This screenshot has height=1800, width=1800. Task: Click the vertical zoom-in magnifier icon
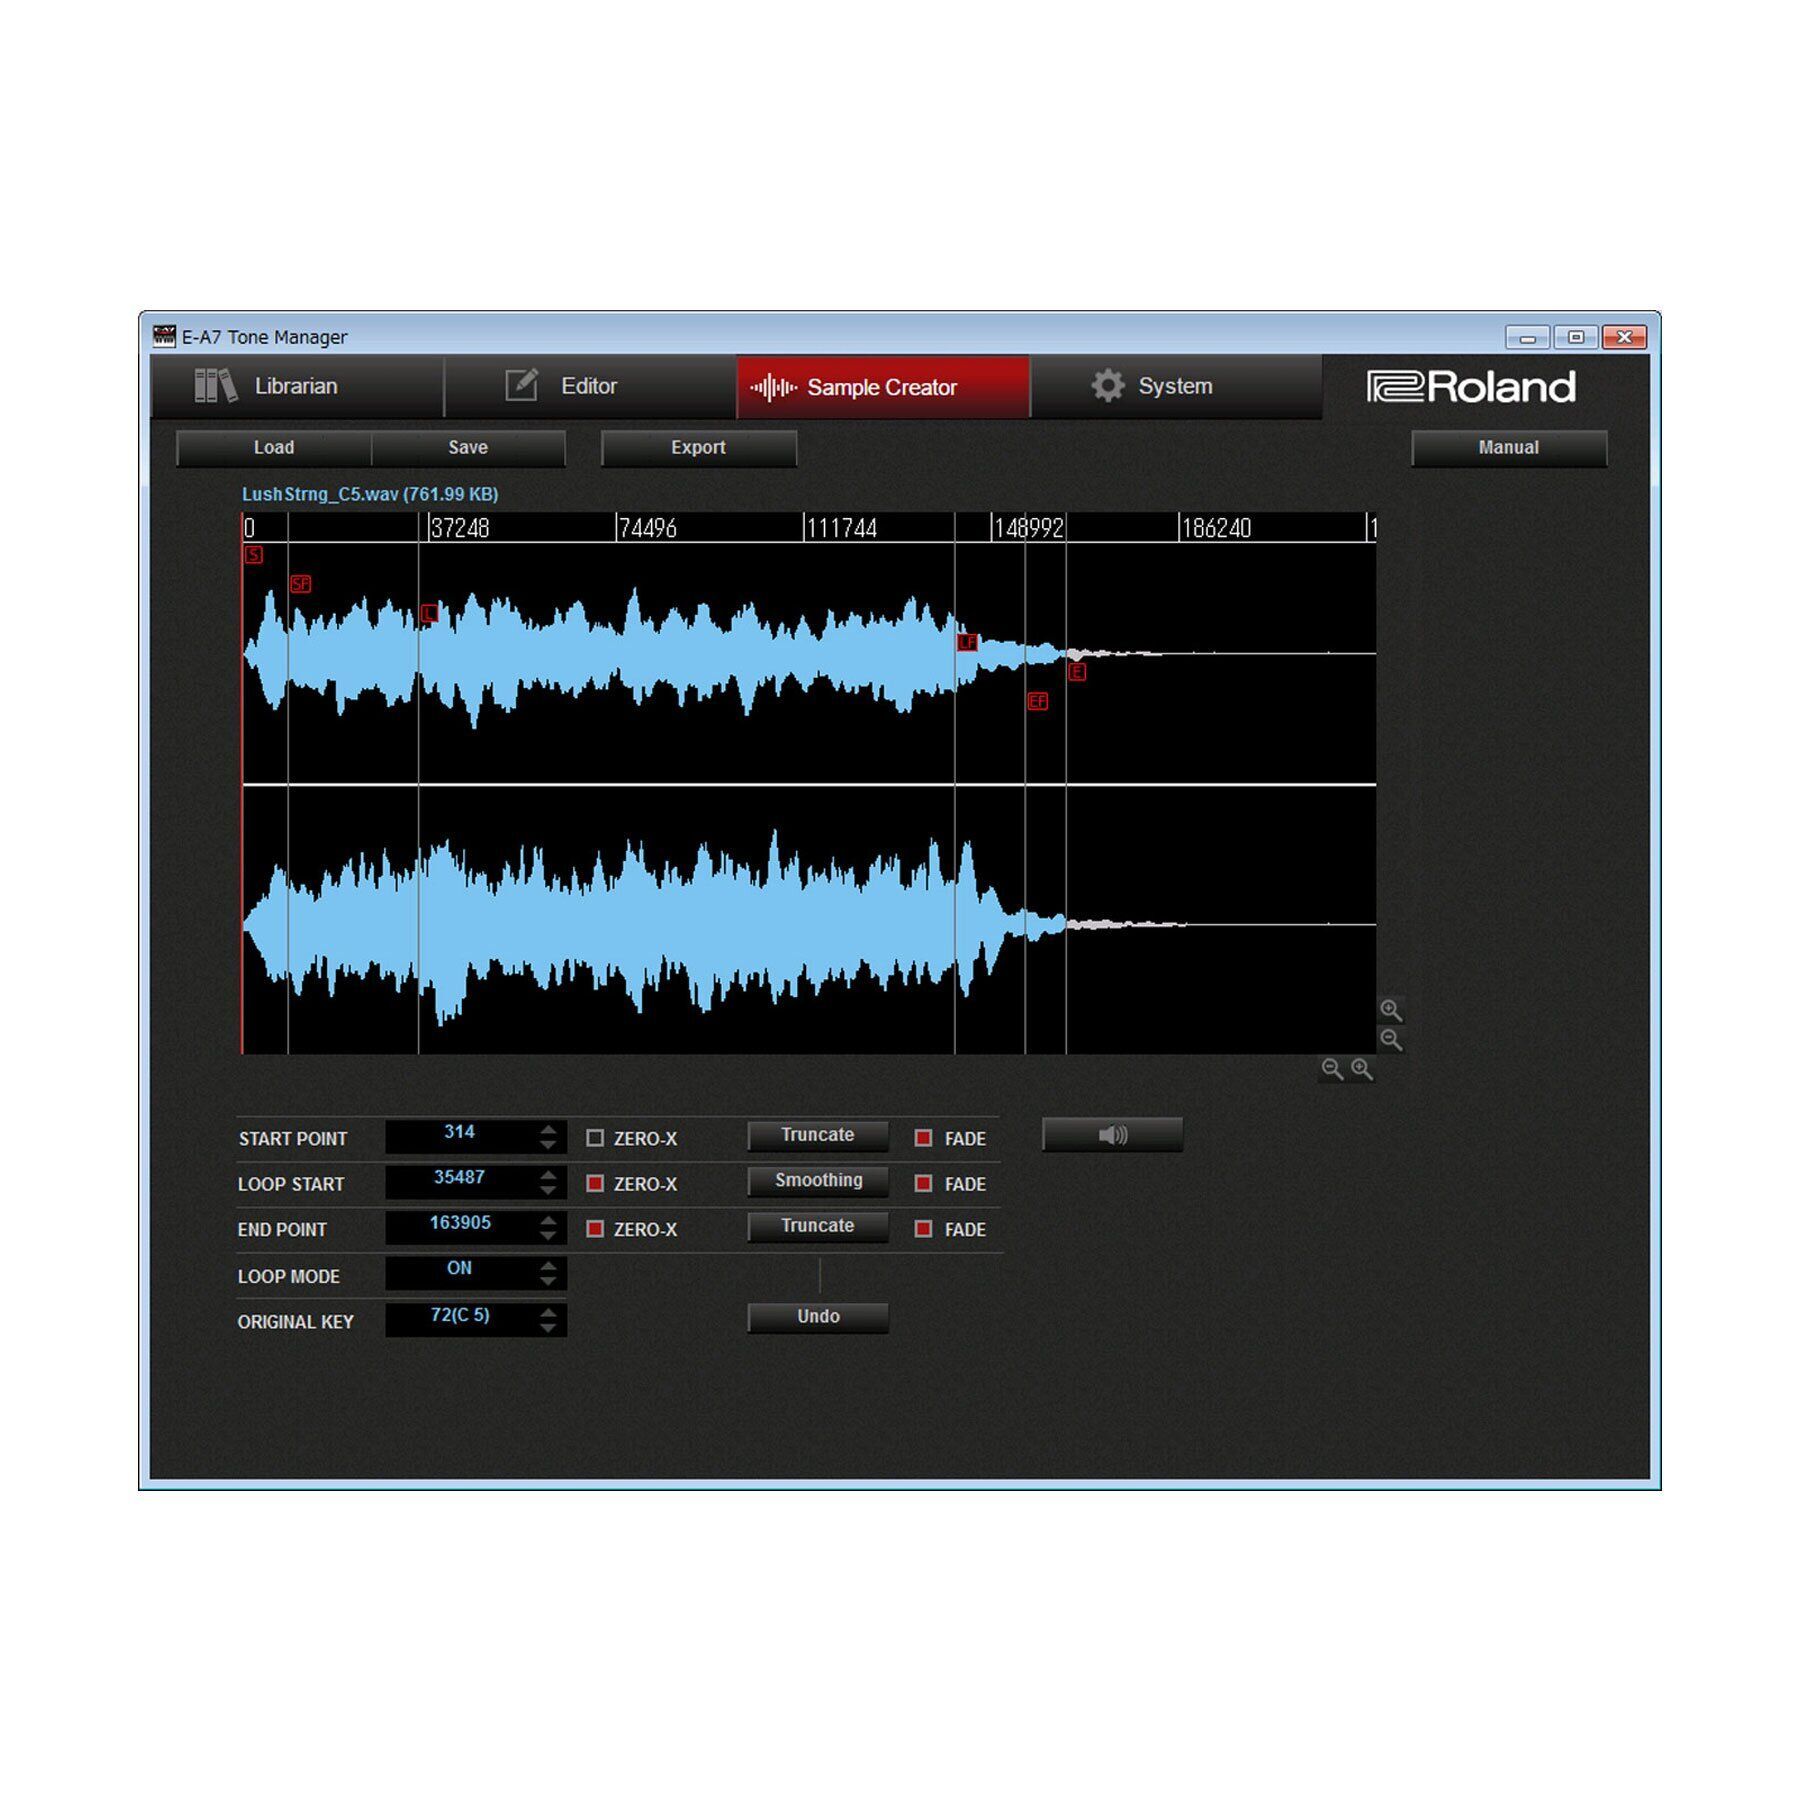click(x=1390, y=1010)
